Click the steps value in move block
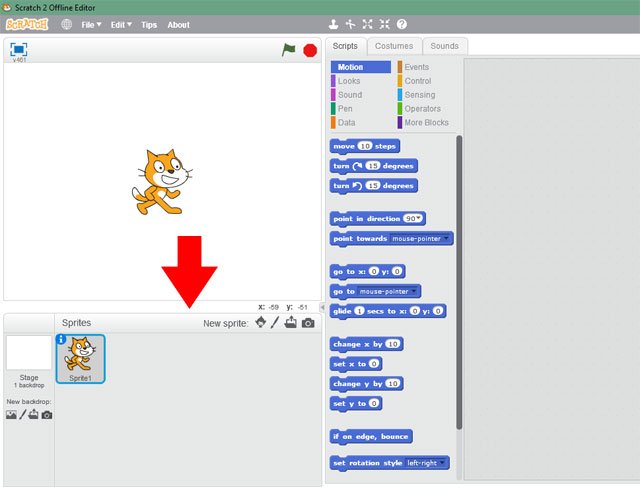 tap(365, 146)
